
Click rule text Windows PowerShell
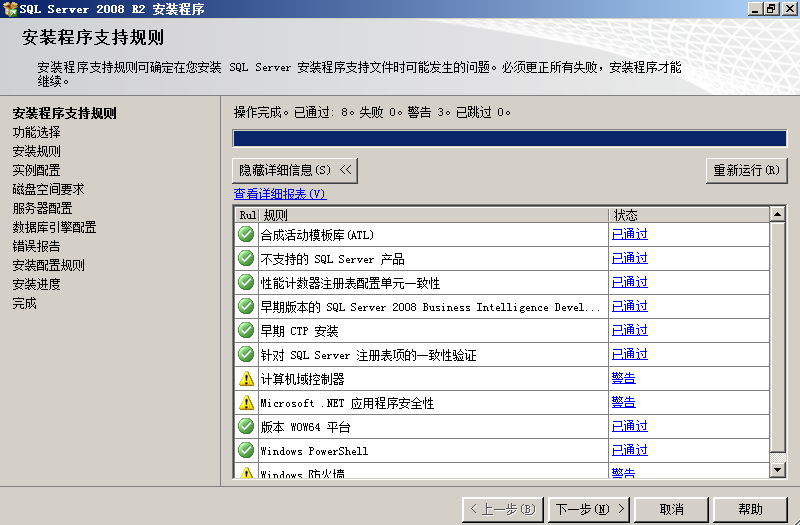coord(314,451)
